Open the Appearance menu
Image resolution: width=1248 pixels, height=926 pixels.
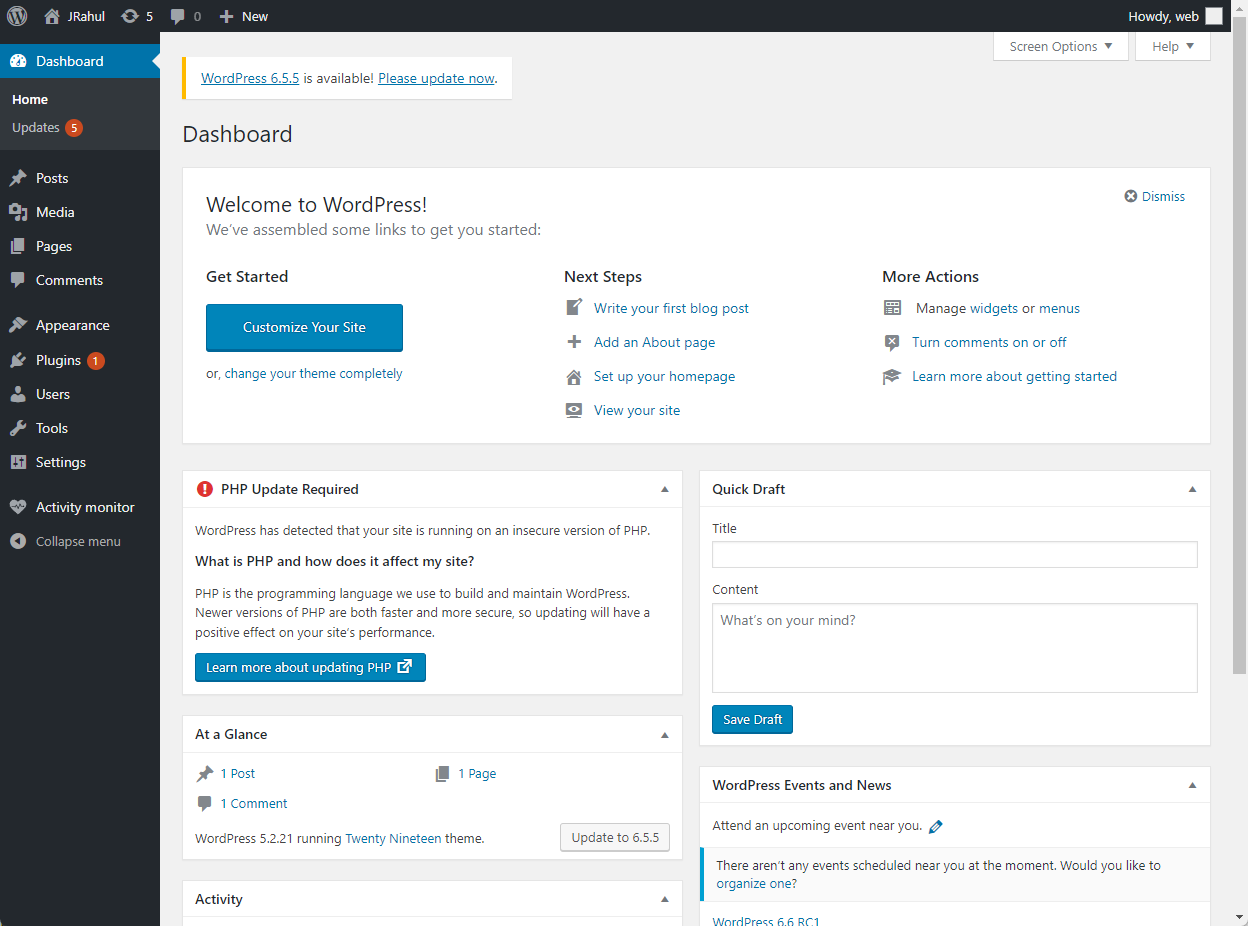pyautogui.click(x=72, y=325)
